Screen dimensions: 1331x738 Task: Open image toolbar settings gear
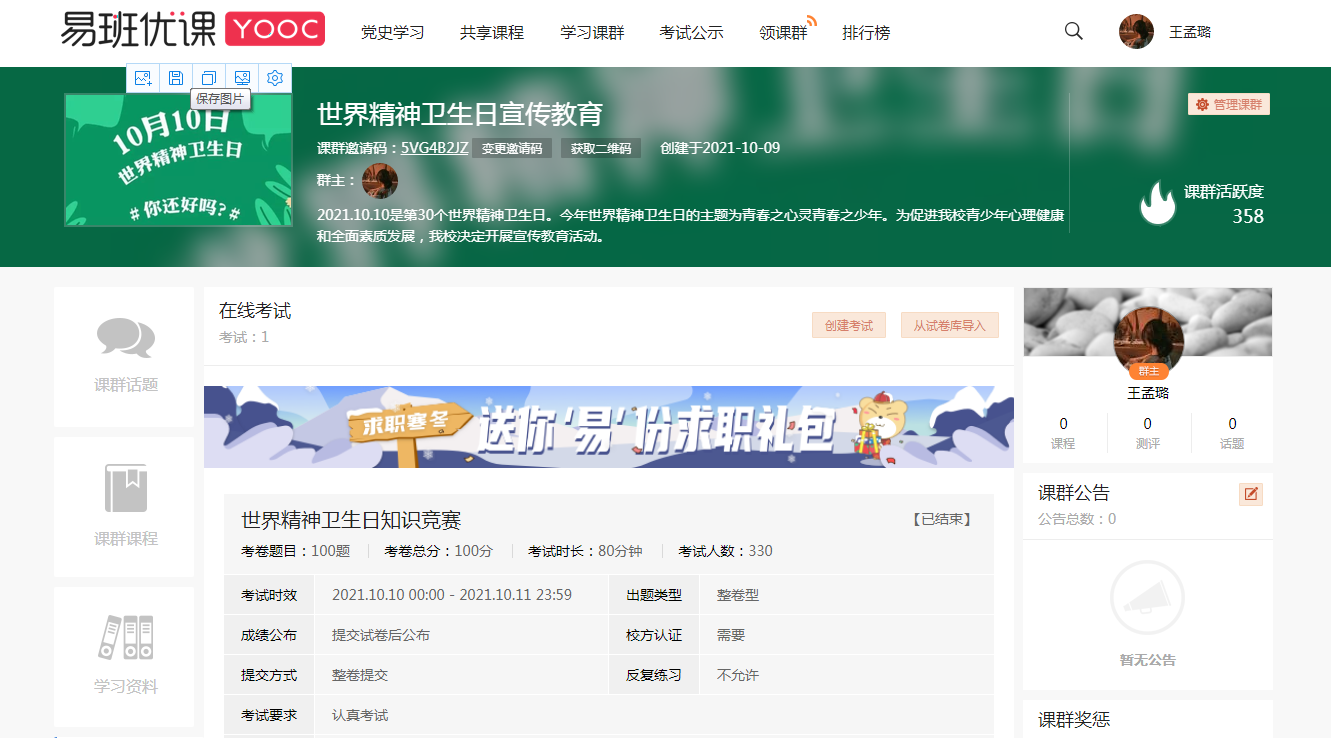[x=275, y=78]
